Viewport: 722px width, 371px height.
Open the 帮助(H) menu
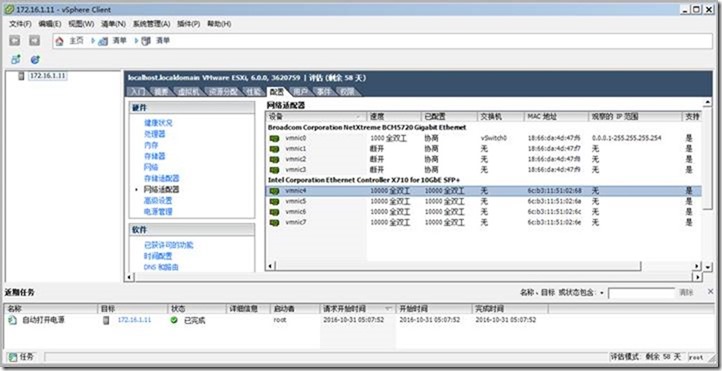pos(219,24)
